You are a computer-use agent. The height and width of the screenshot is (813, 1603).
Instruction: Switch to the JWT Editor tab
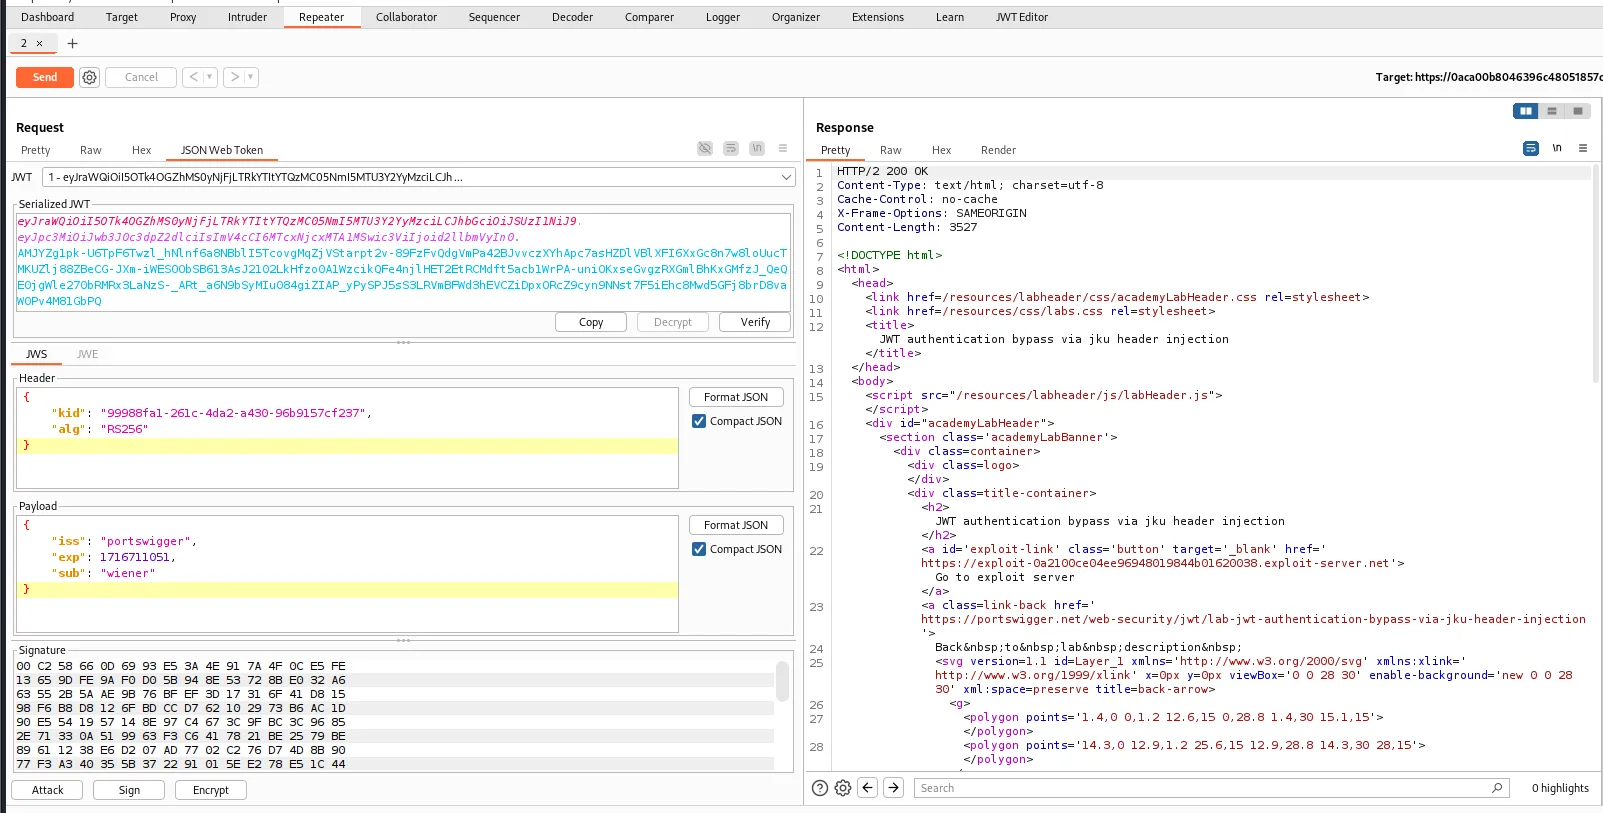point(1022,17)
